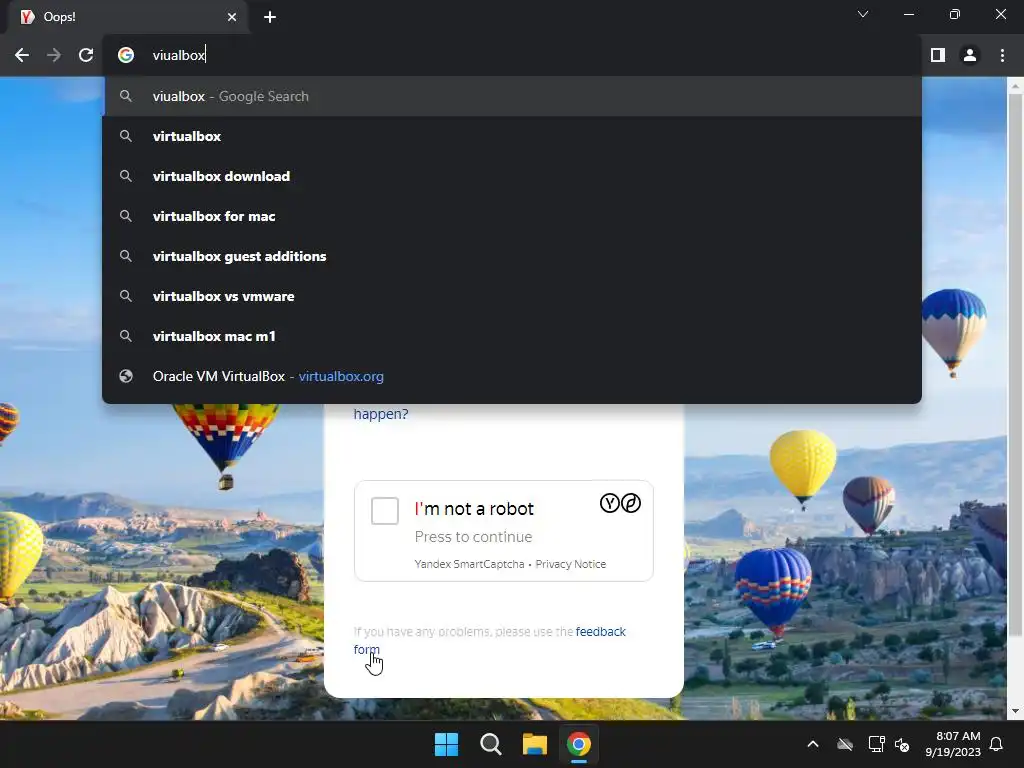Open the Privacy Notice link
The width and height of the screenshot is (1024, 768).
coord(571,564)
